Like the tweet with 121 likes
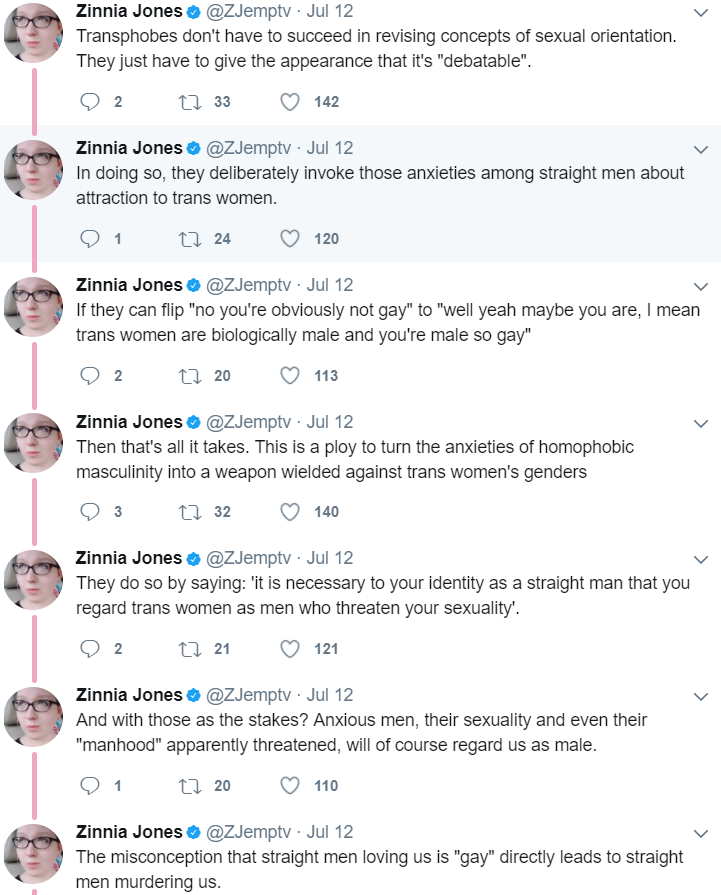This screenshot has height=895, width=721. (290, 649)
